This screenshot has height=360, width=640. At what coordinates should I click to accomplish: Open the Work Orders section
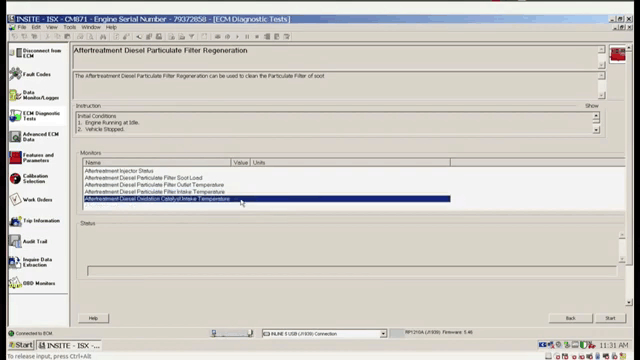(31, 200)
